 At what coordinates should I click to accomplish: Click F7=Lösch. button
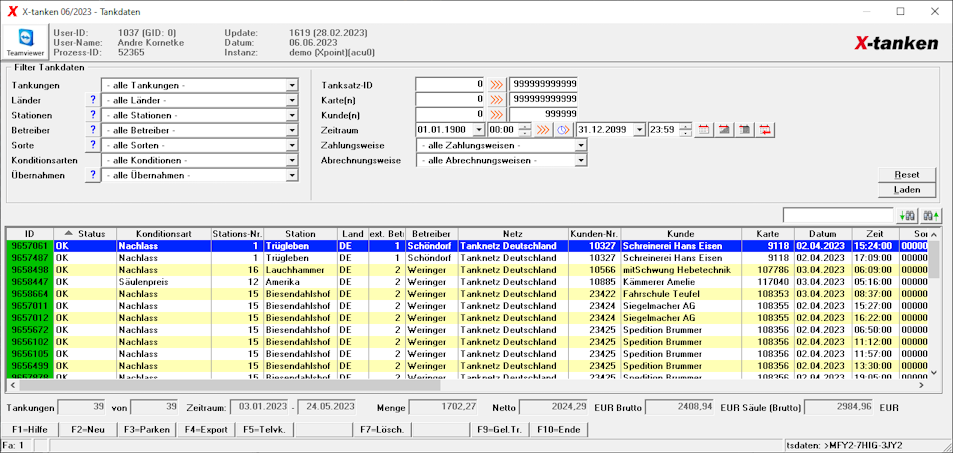[x=382, y=429]
